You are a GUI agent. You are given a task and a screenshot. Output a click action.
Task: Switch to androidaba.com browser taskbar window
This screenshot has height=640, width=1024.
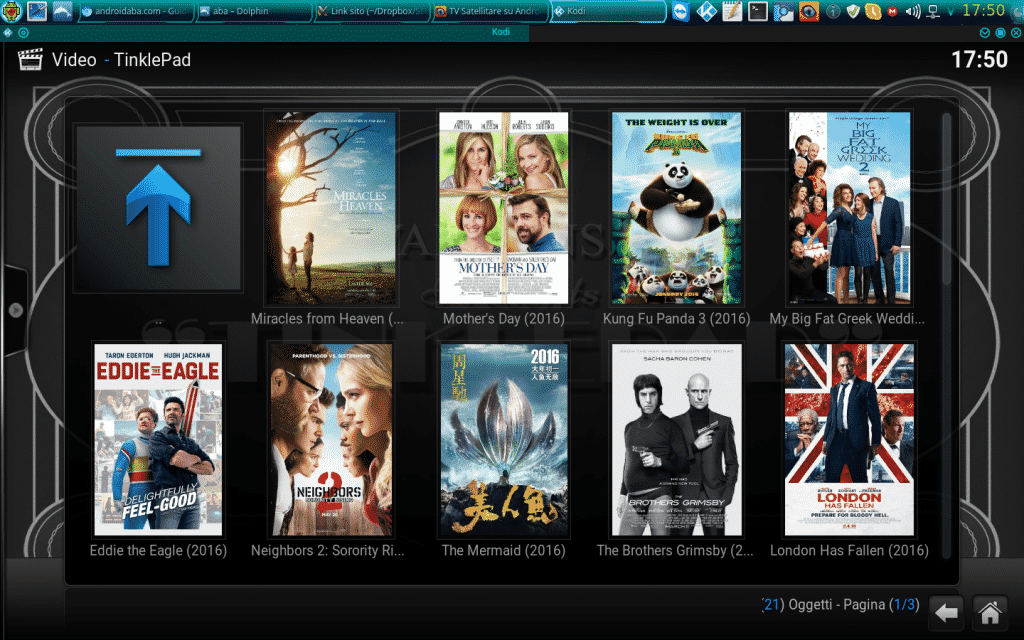pos(136,11)
